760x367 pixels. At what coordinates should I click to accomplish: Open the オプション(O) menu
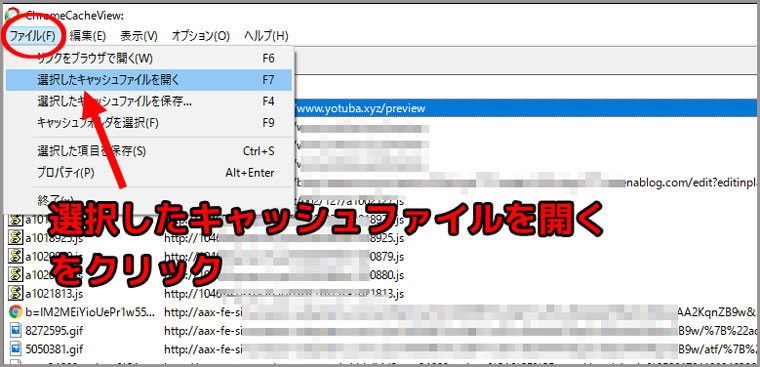click(201, 36)
